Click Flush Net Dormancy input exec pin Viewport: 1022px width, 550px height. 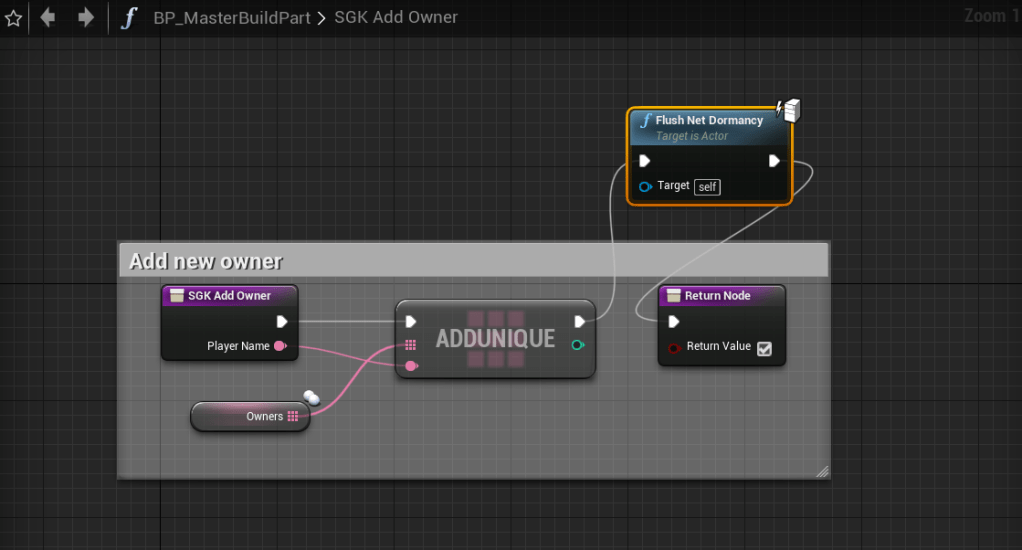coord(644,161)
